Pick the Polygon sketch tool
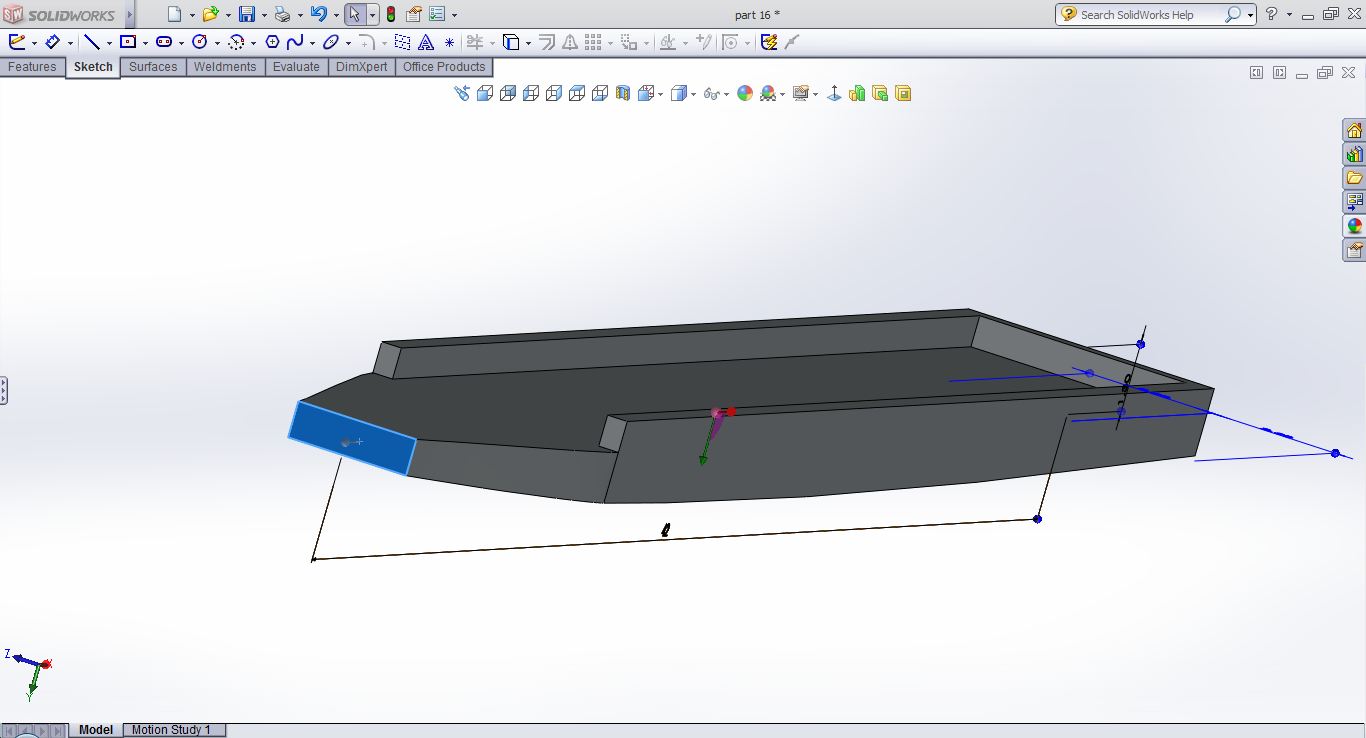This screenshot has width=1366, height=738. click(x=272, y=42)
